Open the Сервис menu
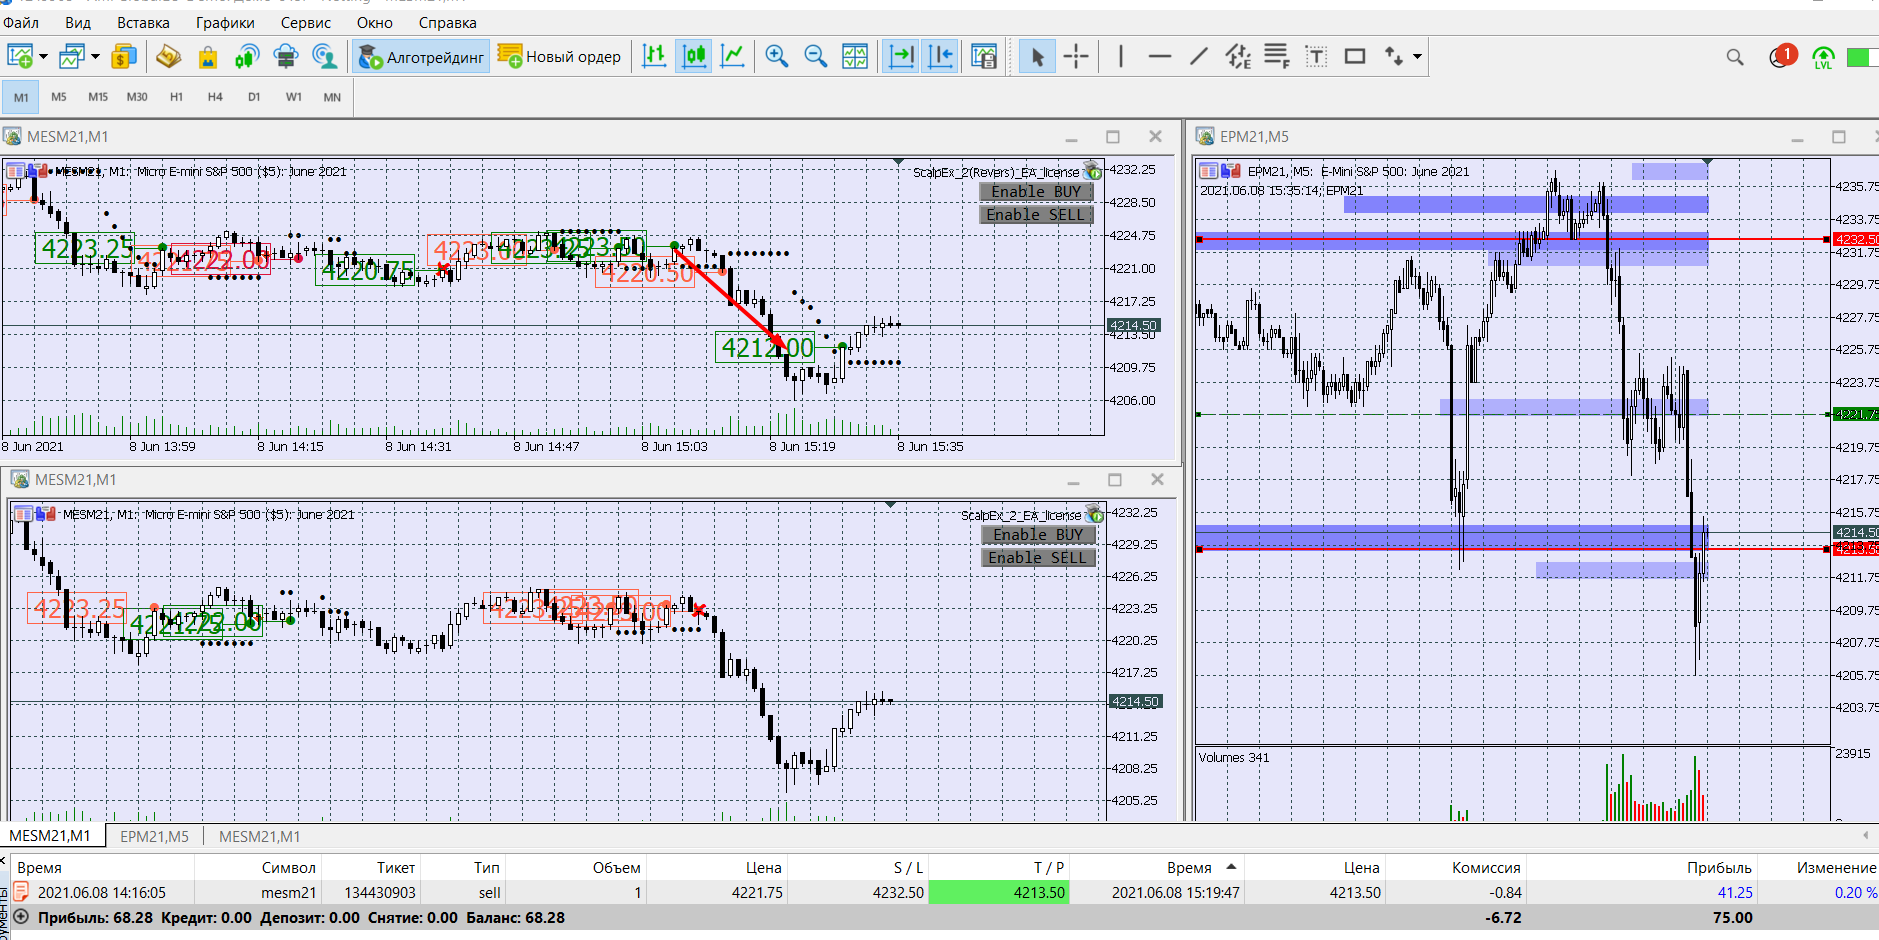This screenshot has width=1879, height=940. [305, 22]
